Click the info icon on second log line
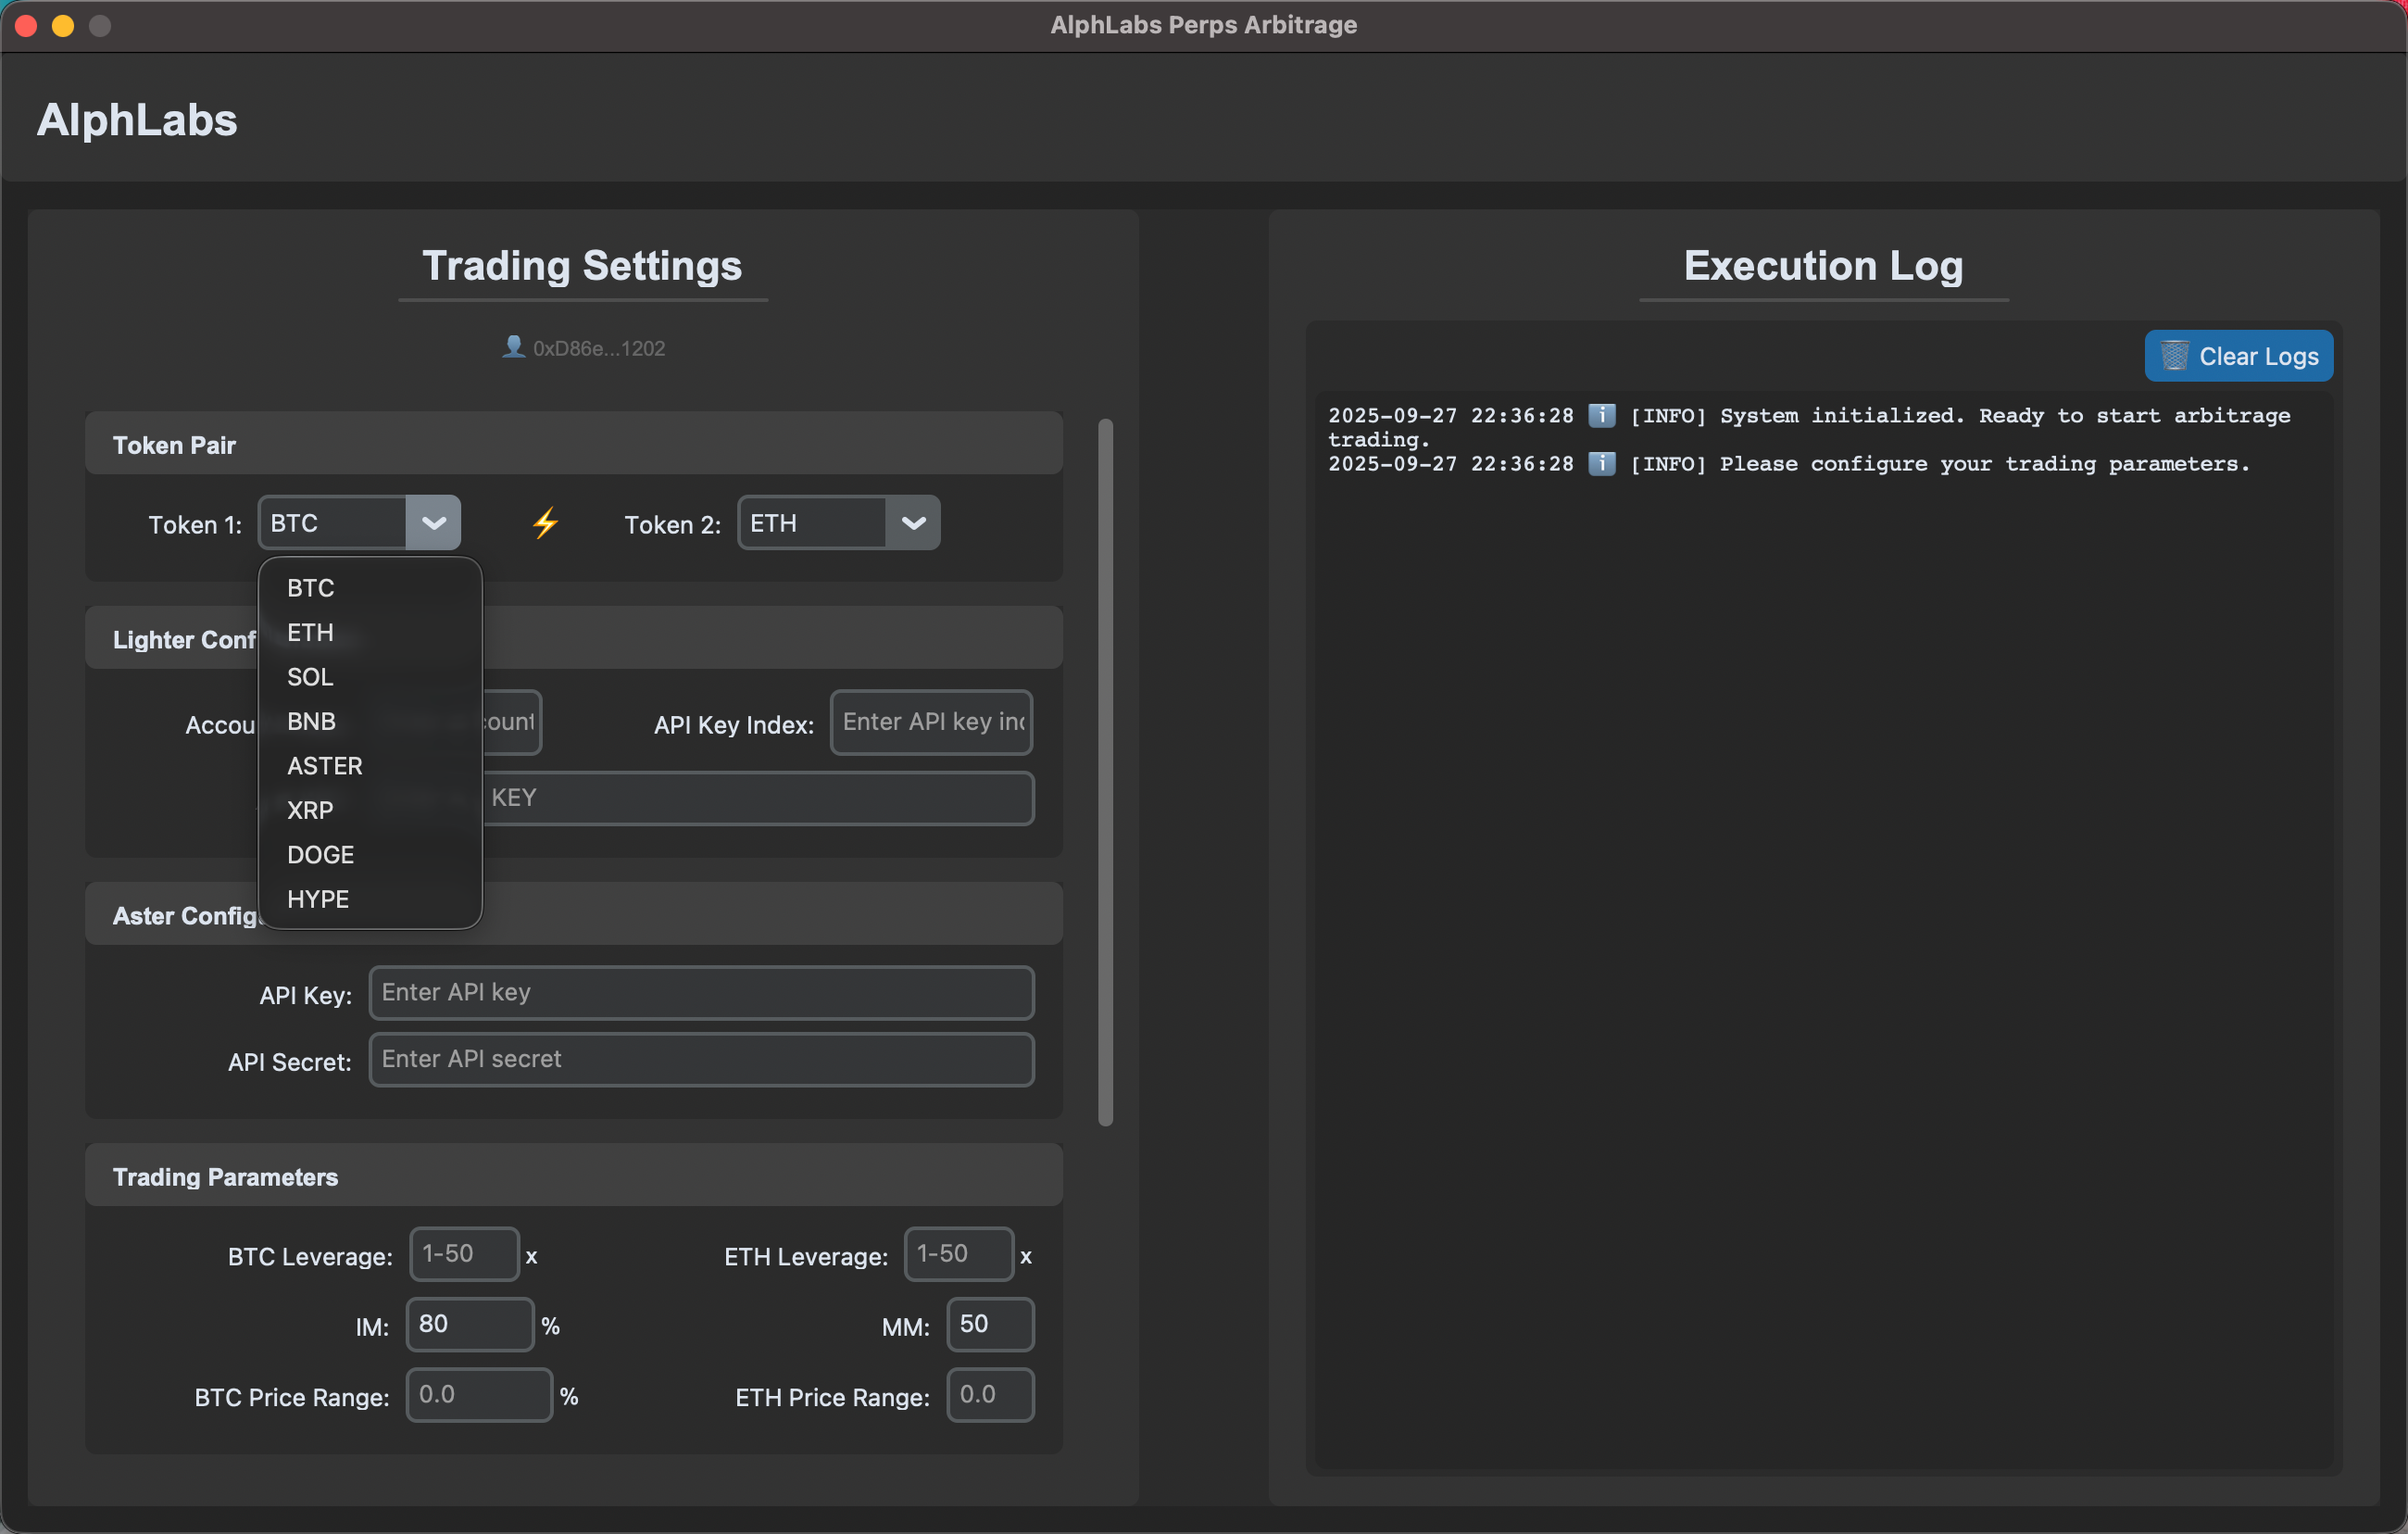The height and width of the screenshot is (1534, 2408). (1601, 463)
